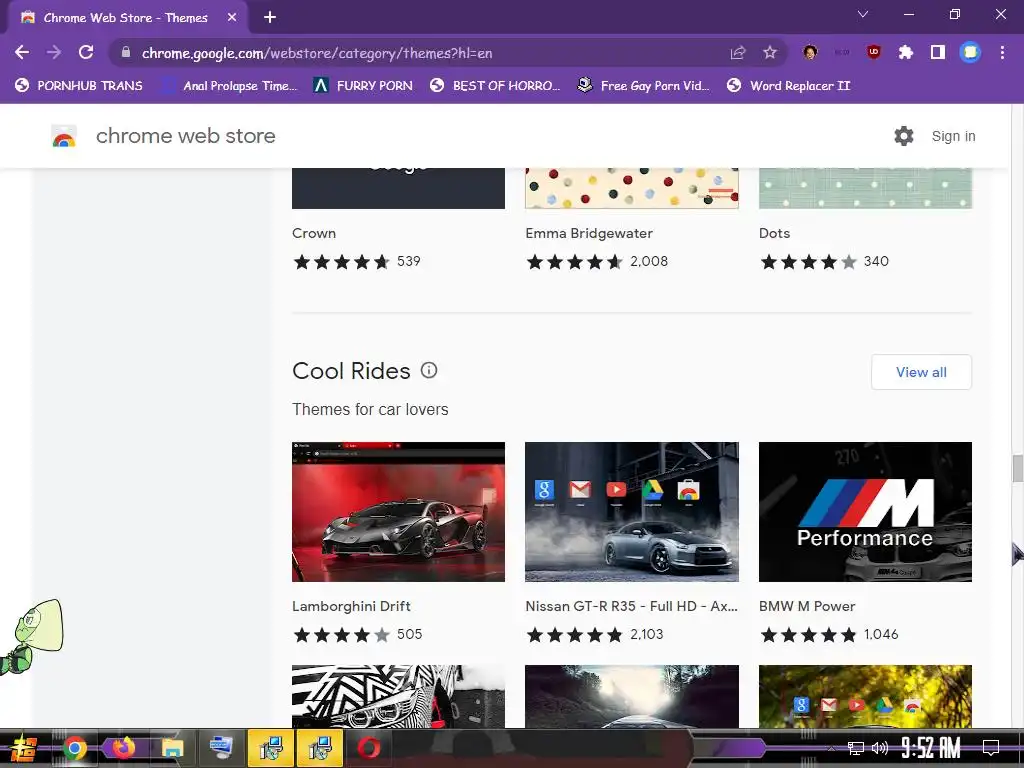Open the black-and-white zebra camouflage car theme

(x=398, y=696)
